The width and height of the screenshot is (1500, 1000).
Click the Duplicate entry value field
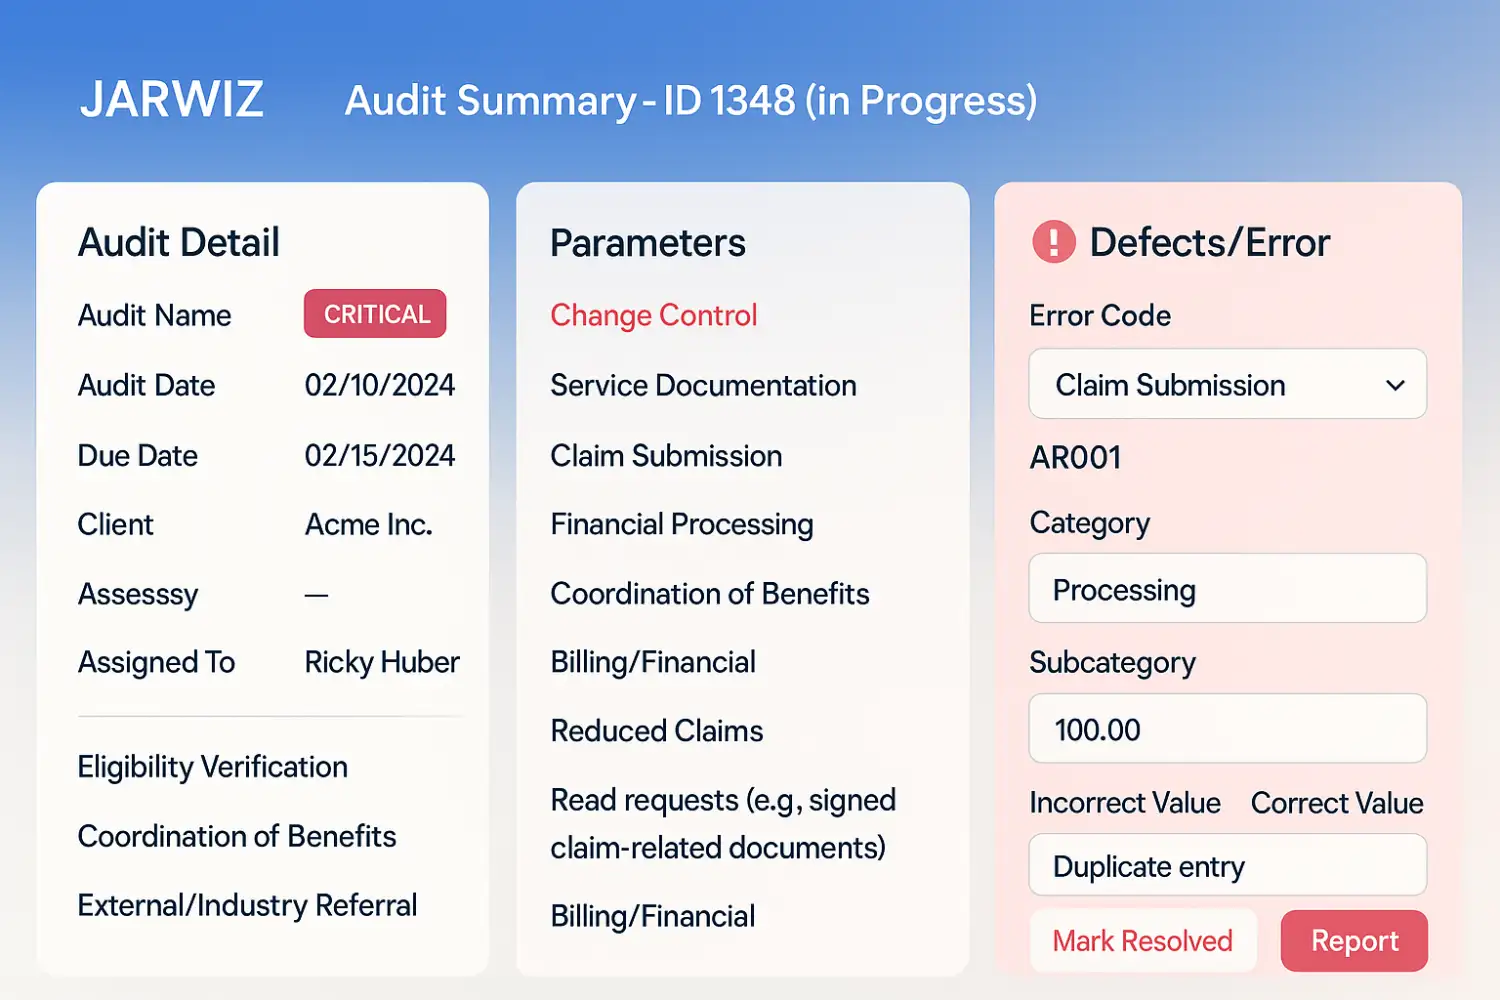1228,865
